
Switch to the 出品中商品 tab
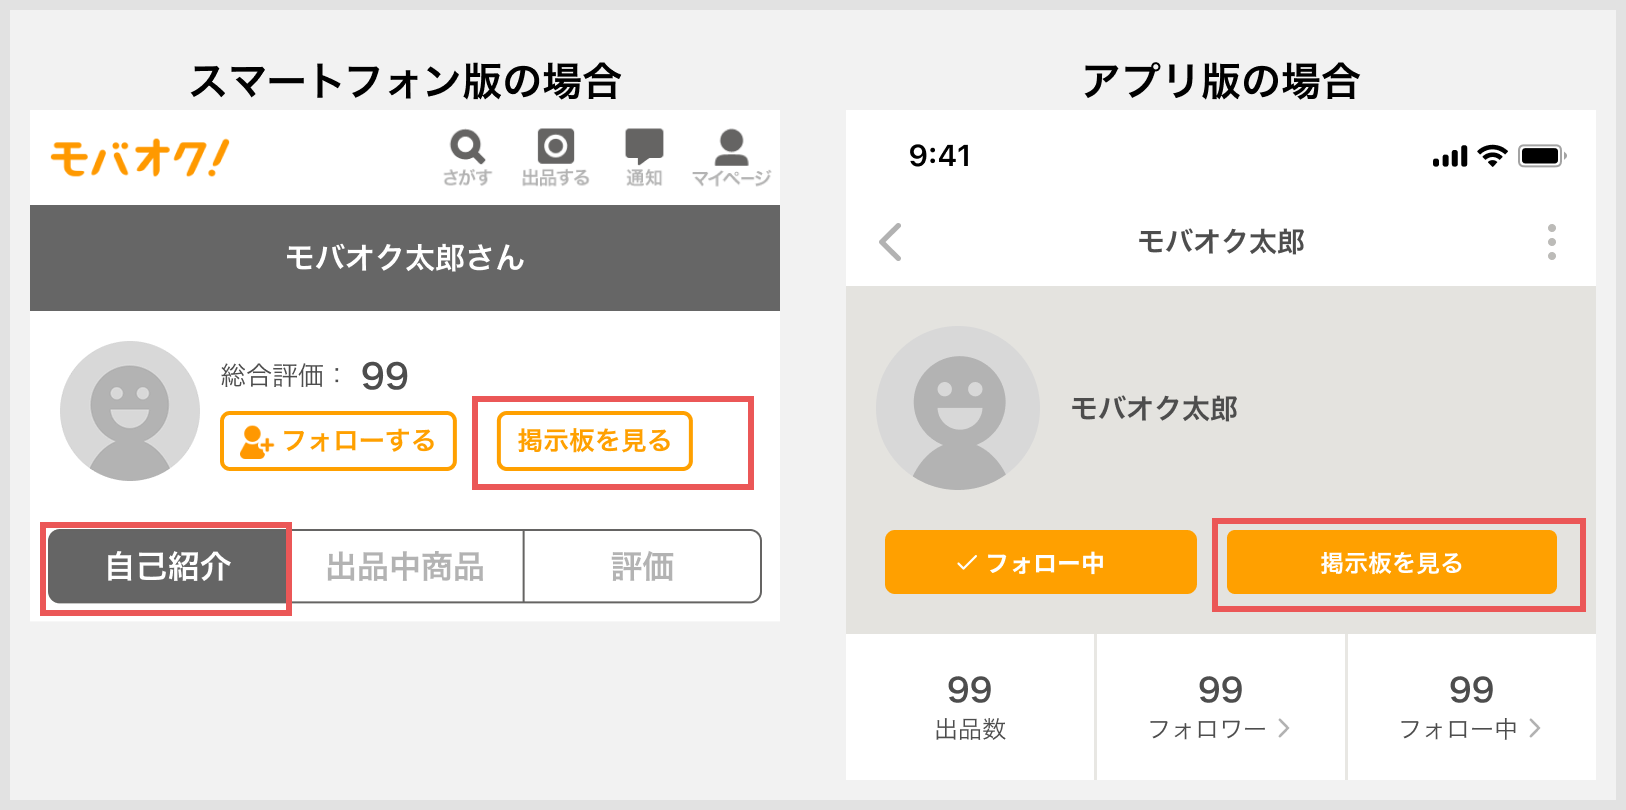pos(406,566)
